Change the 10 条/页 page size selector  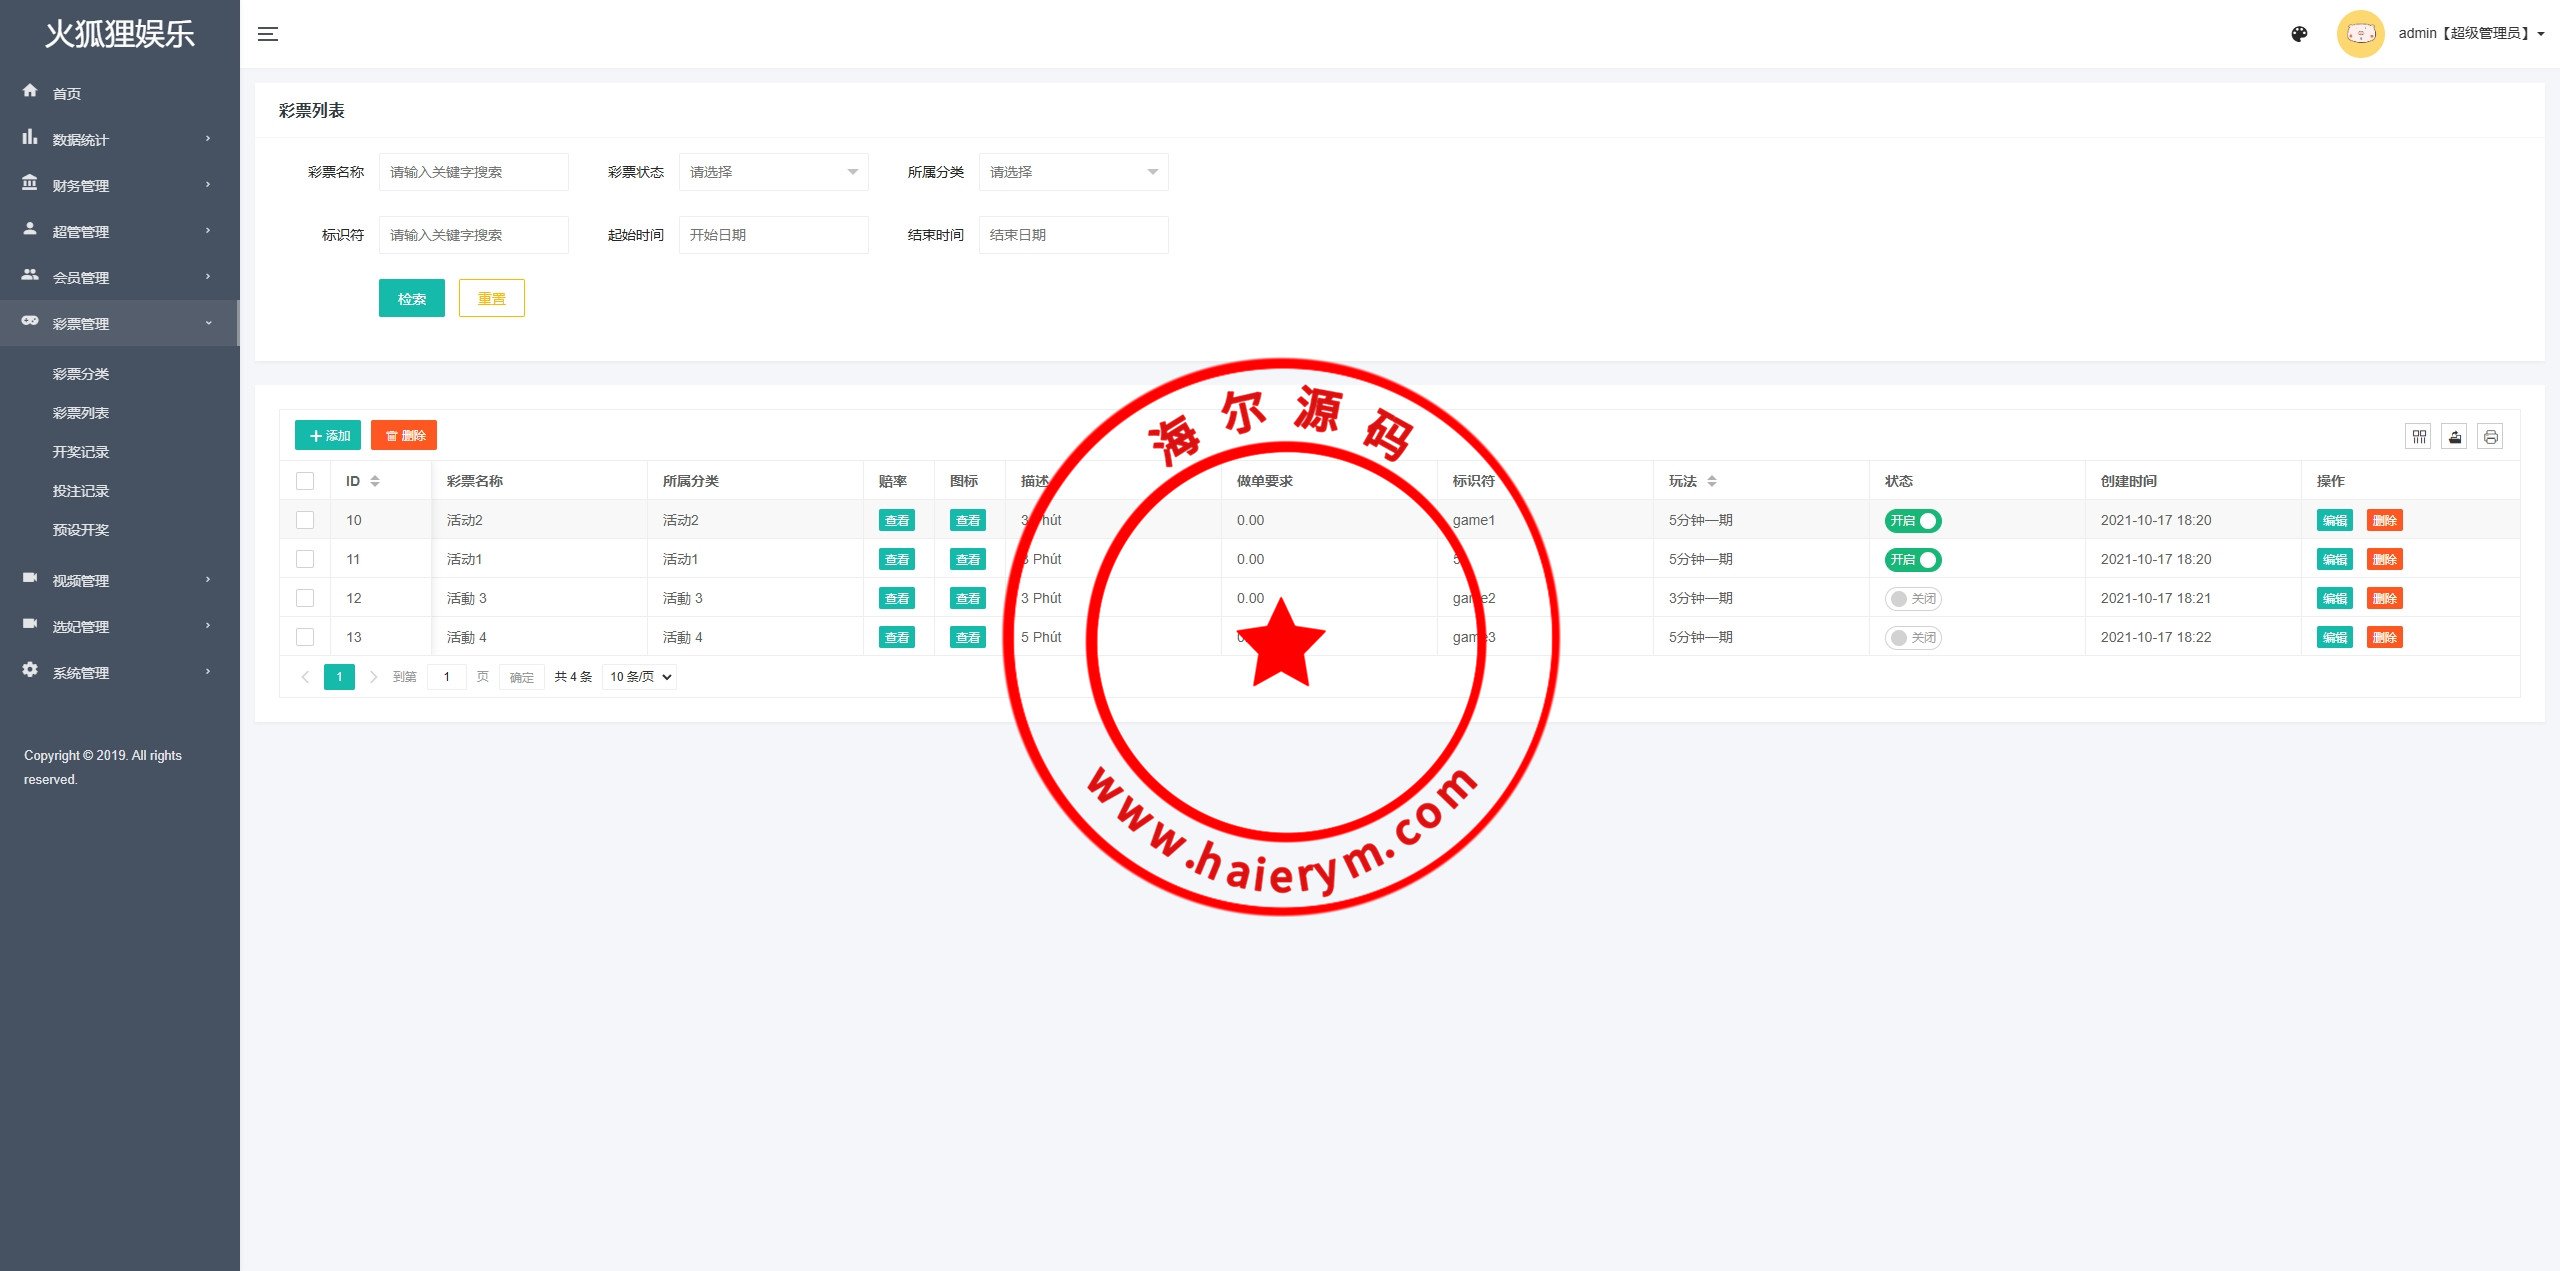pyautogui.click(x=640, y=677)
